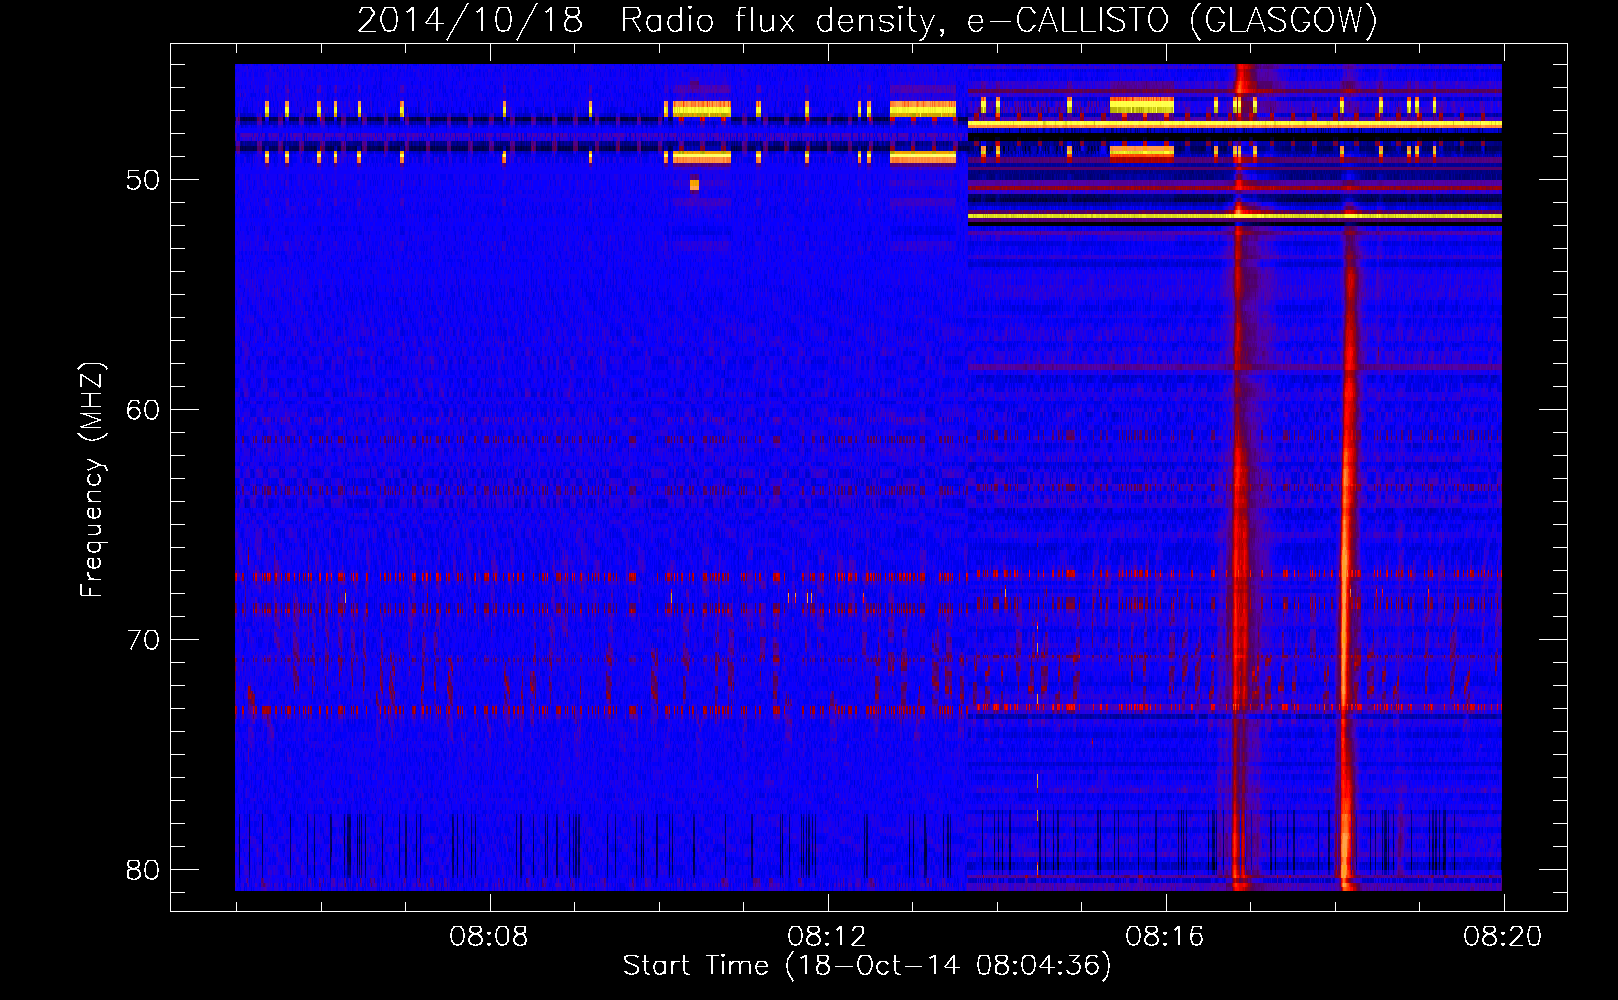Screen dimensions: 1618x1000
Task: Click the '08:20' time tick label
Action: point(1502,937)
